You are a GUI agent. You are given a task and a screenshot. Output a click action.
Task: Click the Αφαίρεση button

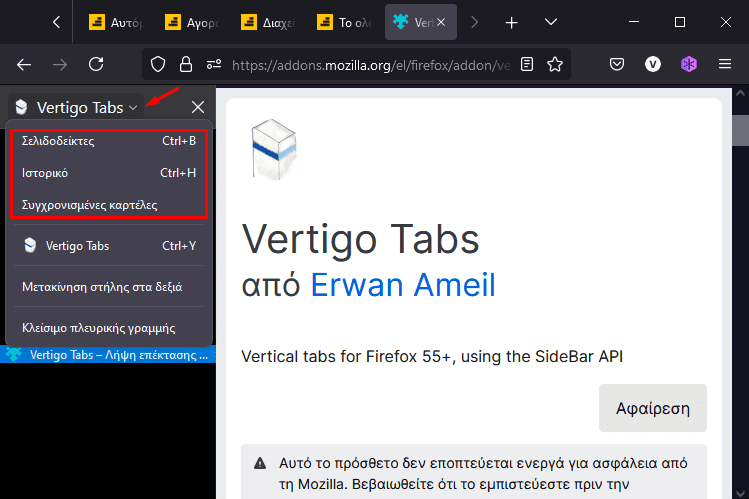653,408
